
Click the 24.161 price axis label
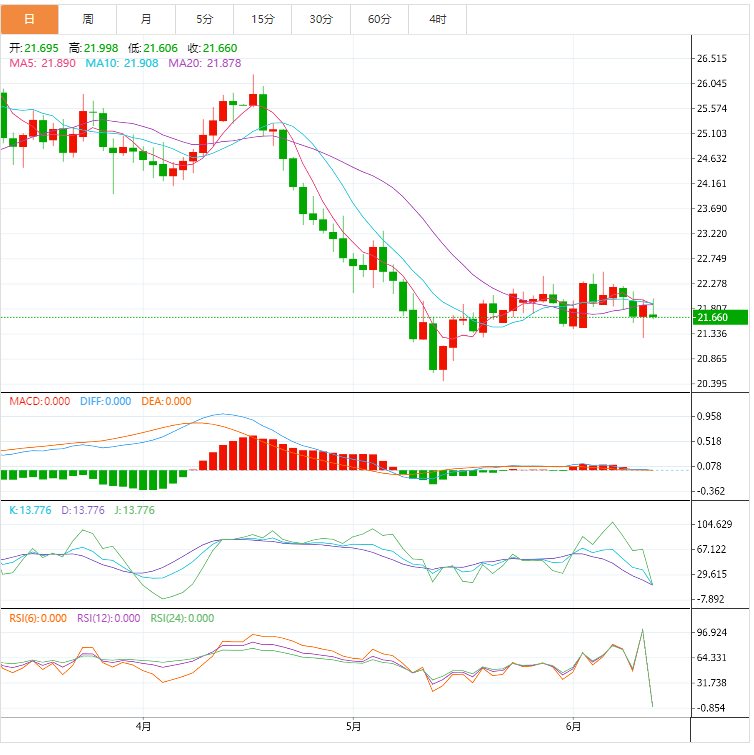pos(712,183)
